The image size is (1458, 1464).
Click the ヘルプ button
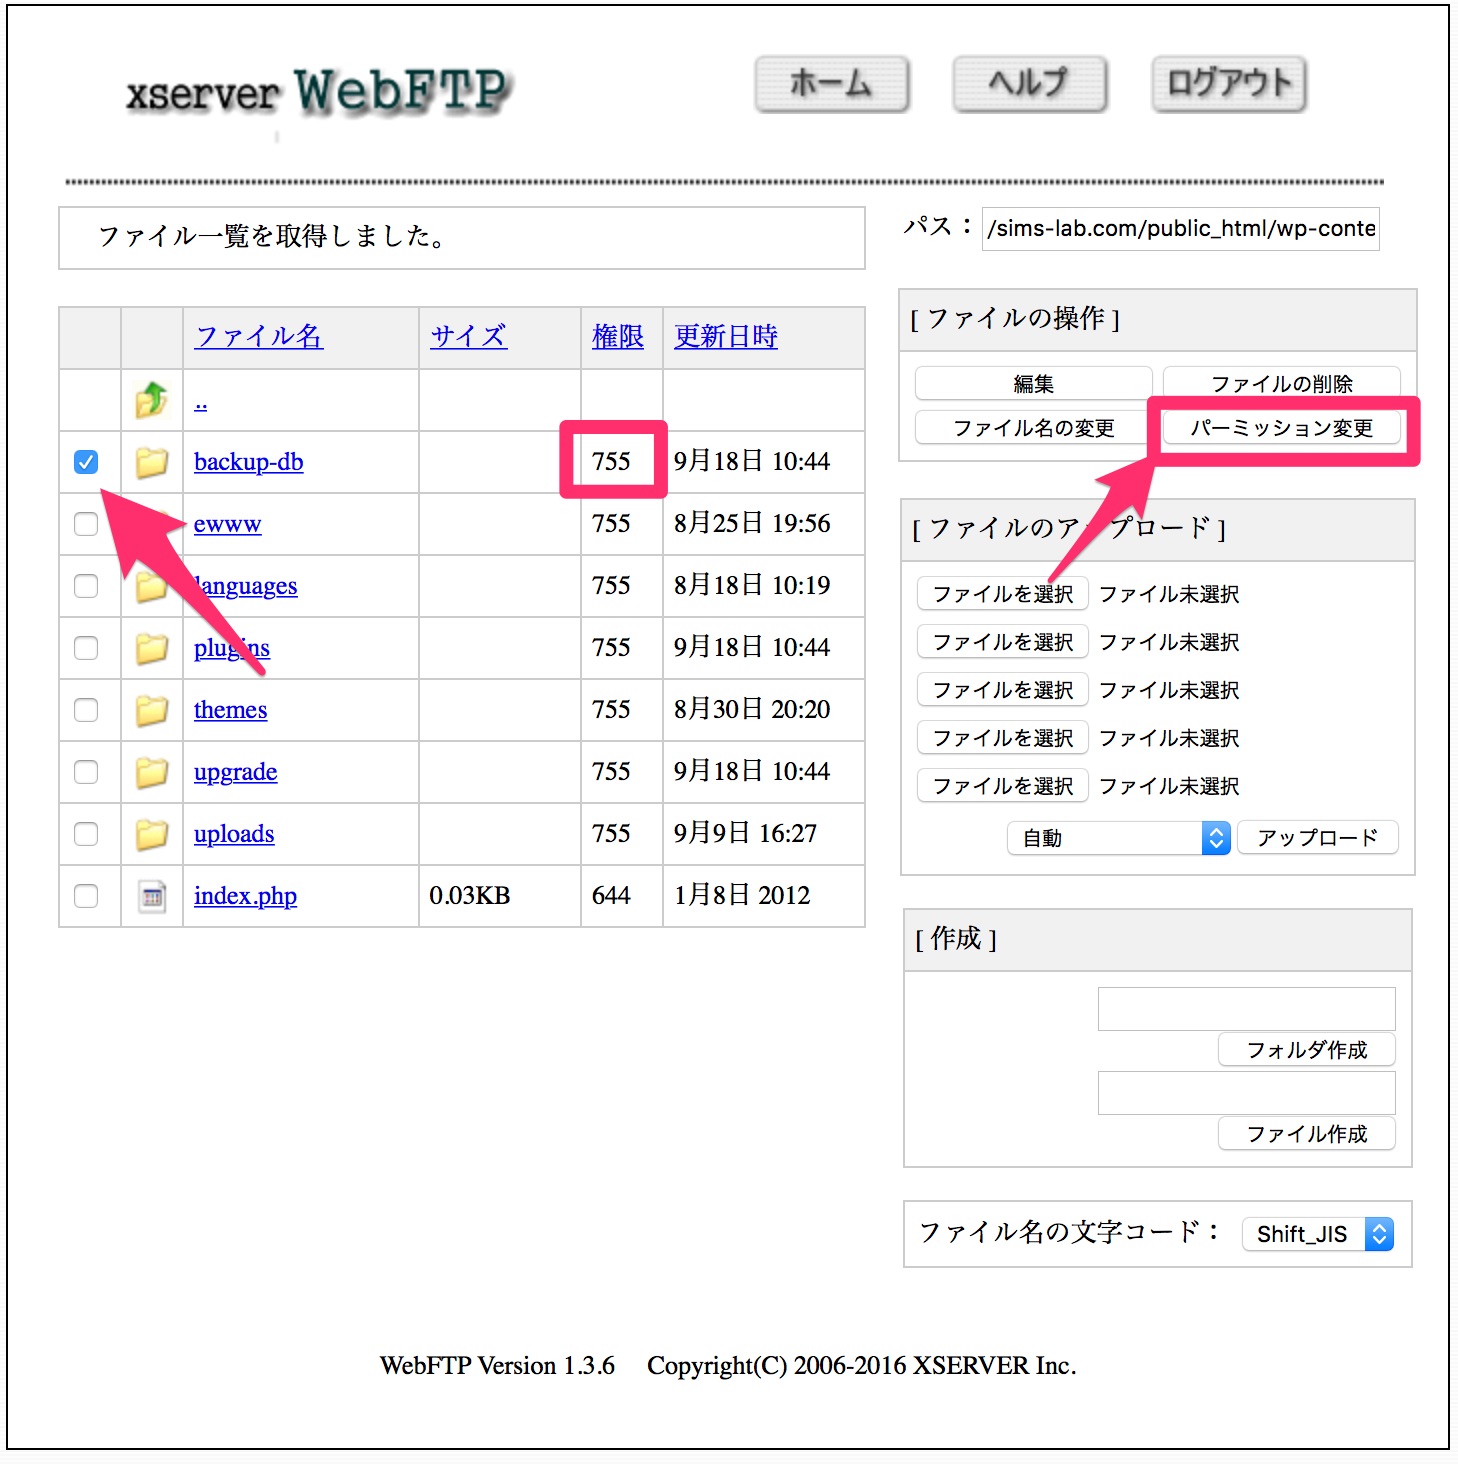[1029, 83]
